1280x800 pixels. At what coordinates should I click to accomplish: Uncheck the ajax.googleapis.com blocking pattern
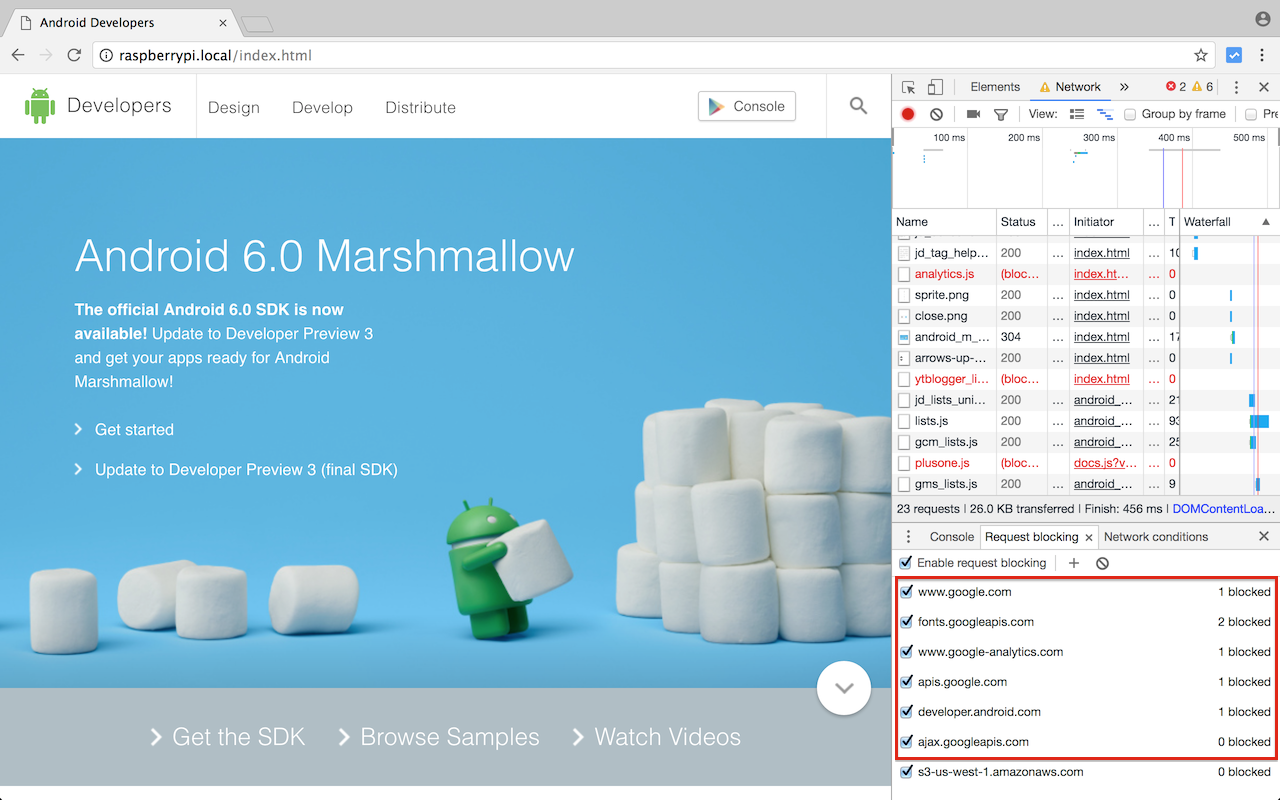click(x=907, y=742)
